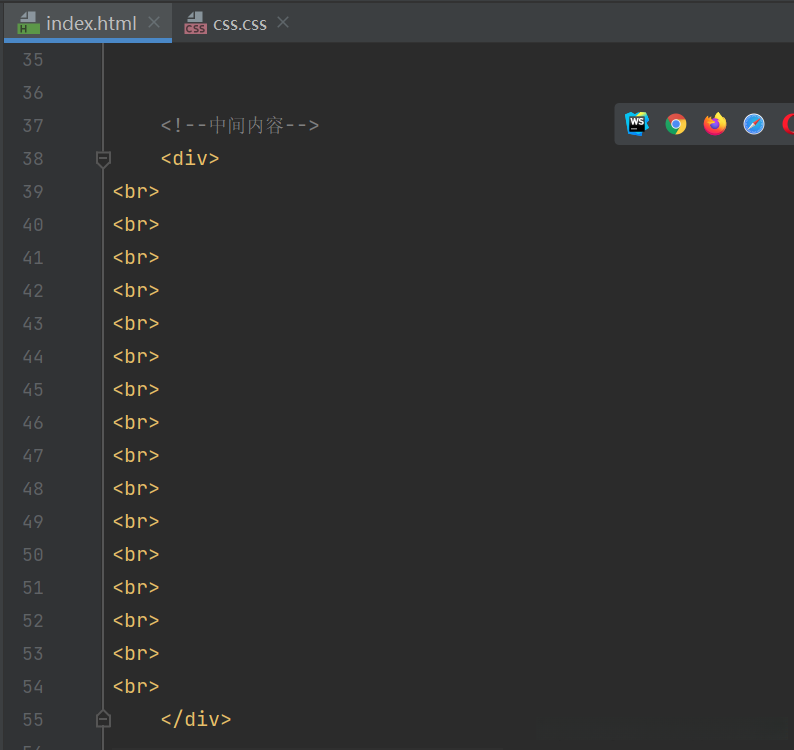Select the index.html tab
Viewport: 794px width, 750px height.
pos(90,23)
